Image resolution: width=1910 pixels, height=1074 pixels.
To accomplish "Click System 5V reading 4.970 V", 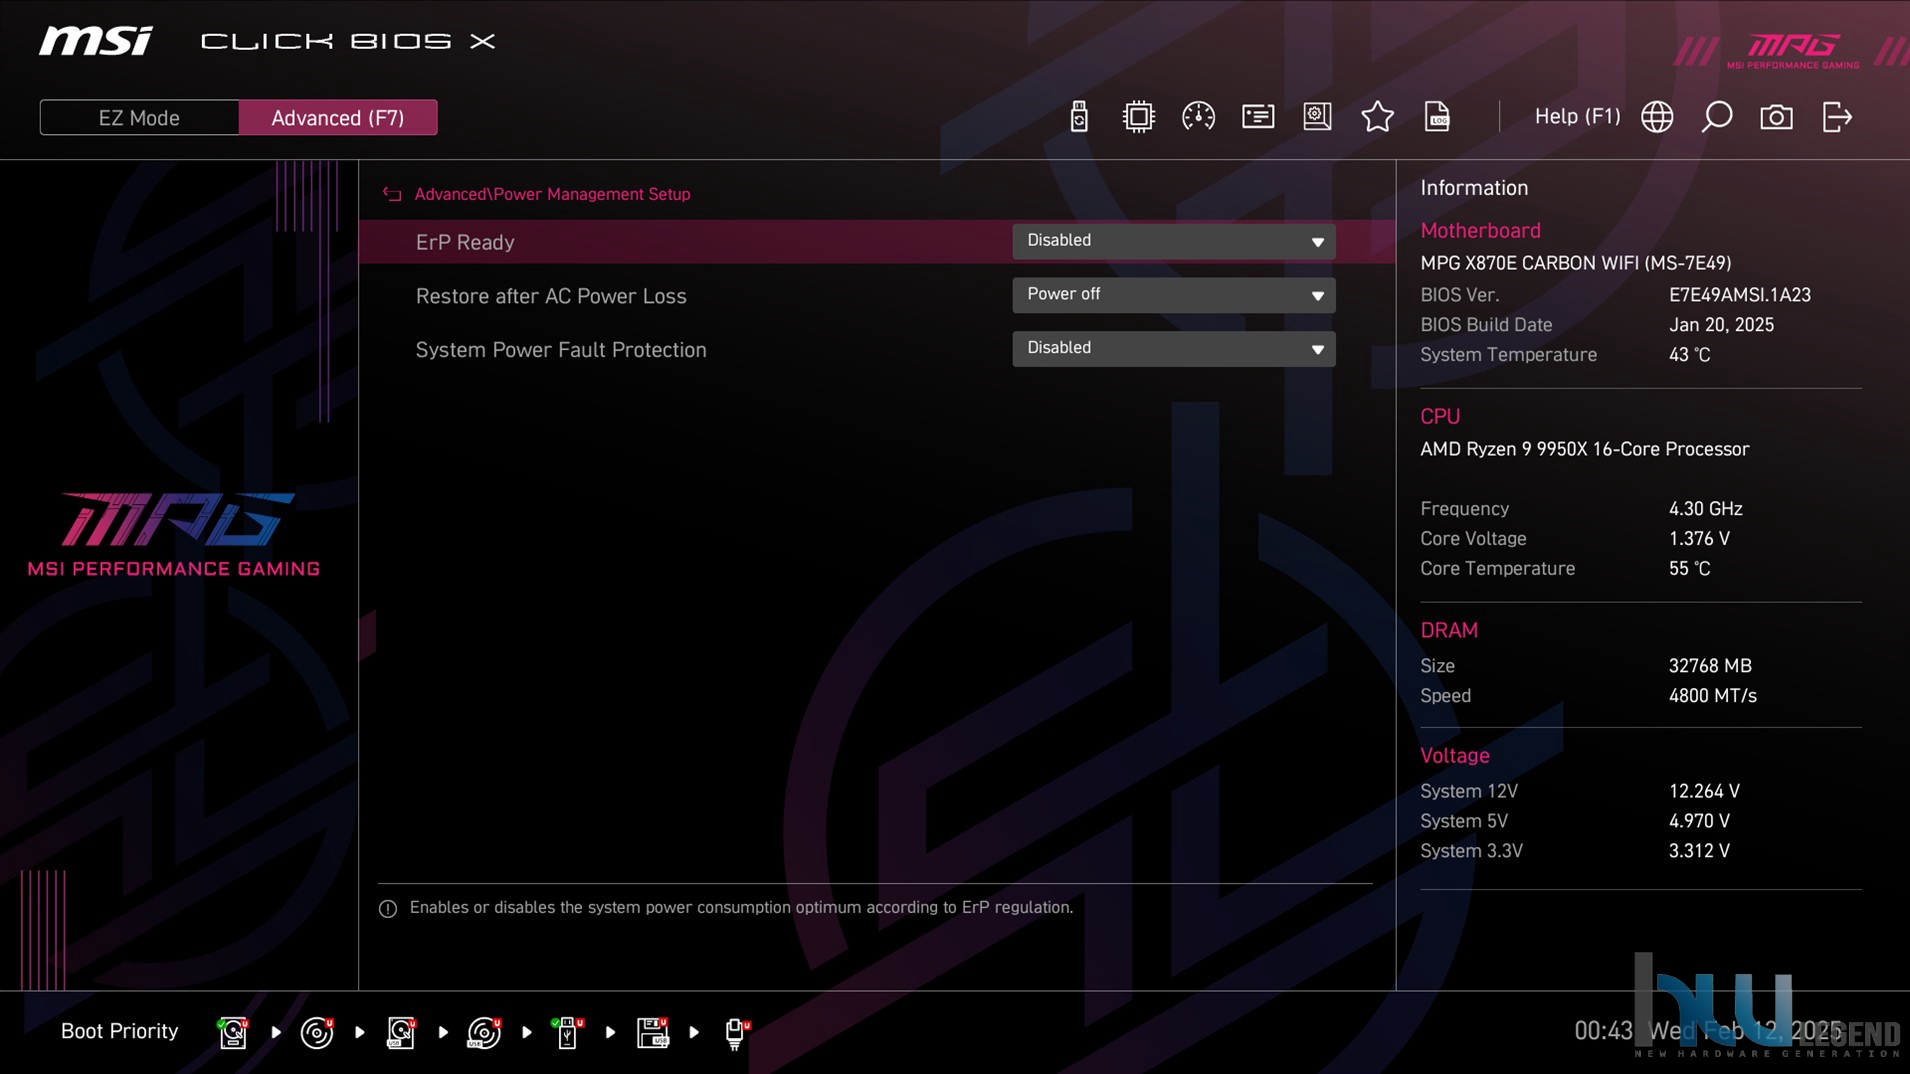I will (x=1699, y=821).
